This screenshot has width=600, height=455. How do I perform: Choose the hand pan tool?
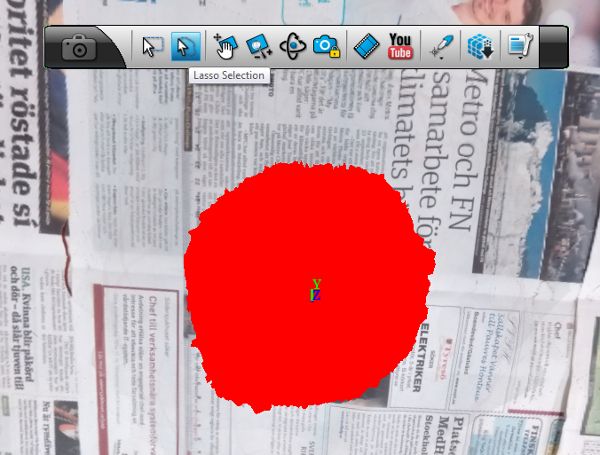tap(226, 47)
